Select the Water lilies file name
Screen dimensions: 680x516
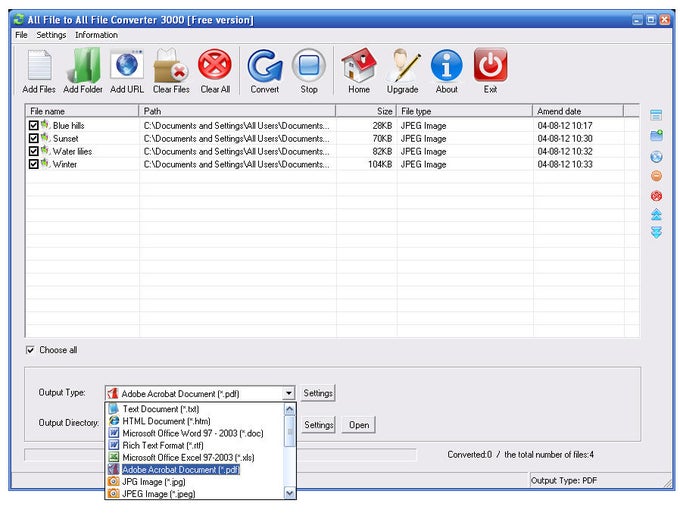[x=72, y=152]
